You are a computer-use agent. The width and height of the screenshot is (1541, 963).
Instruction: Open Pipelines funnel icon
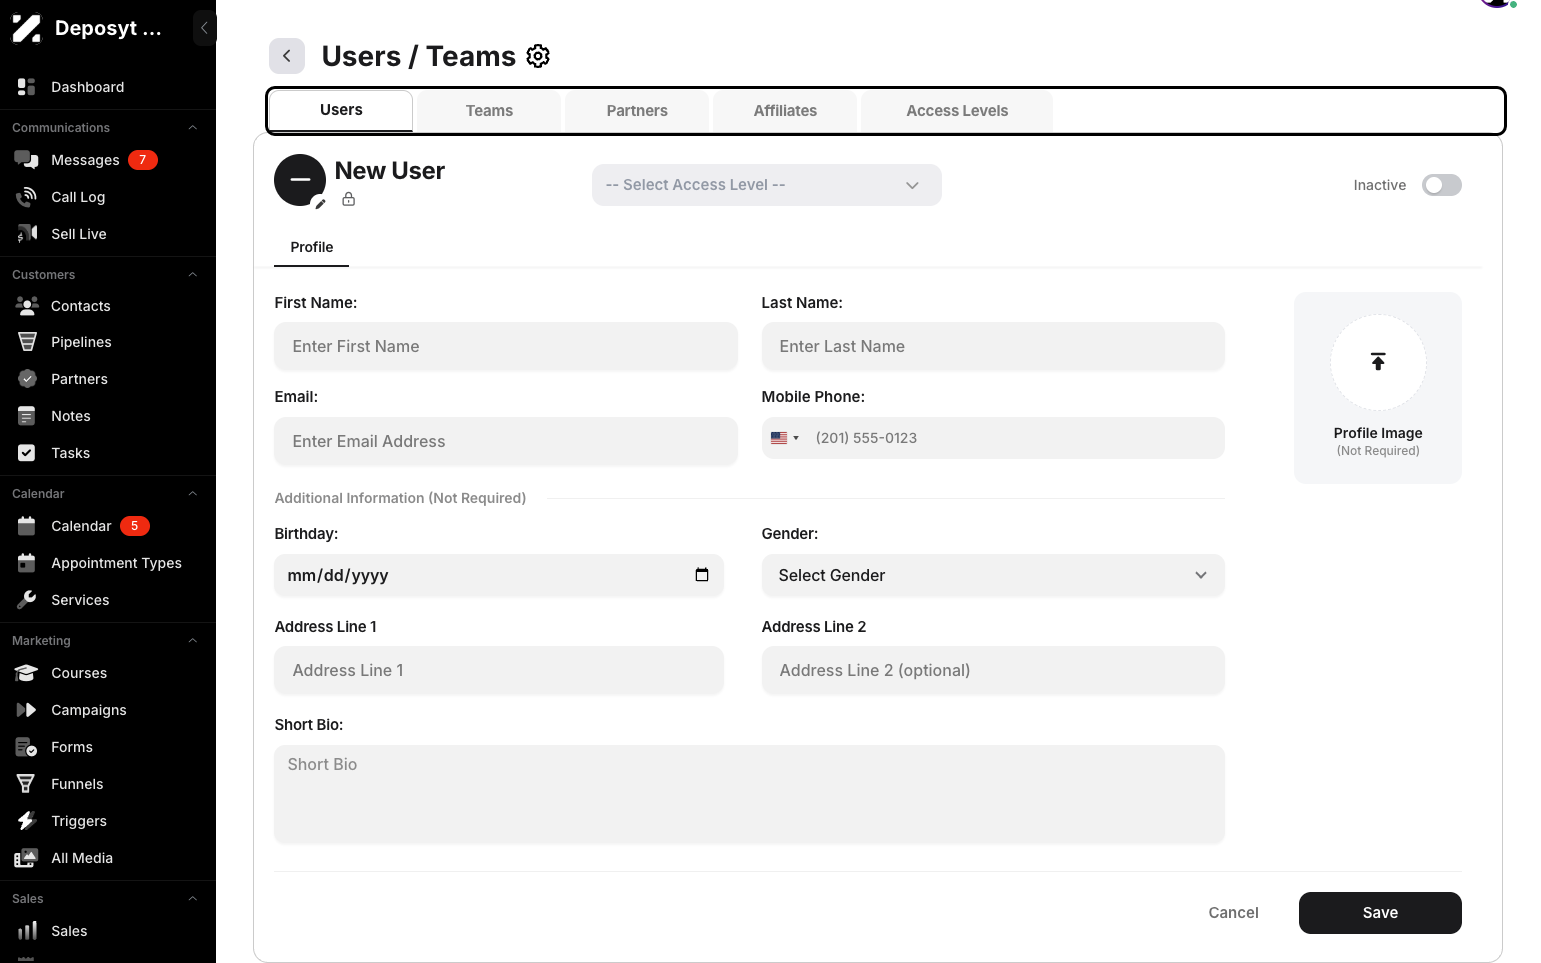pyautogui.click(x=27, y=342)
